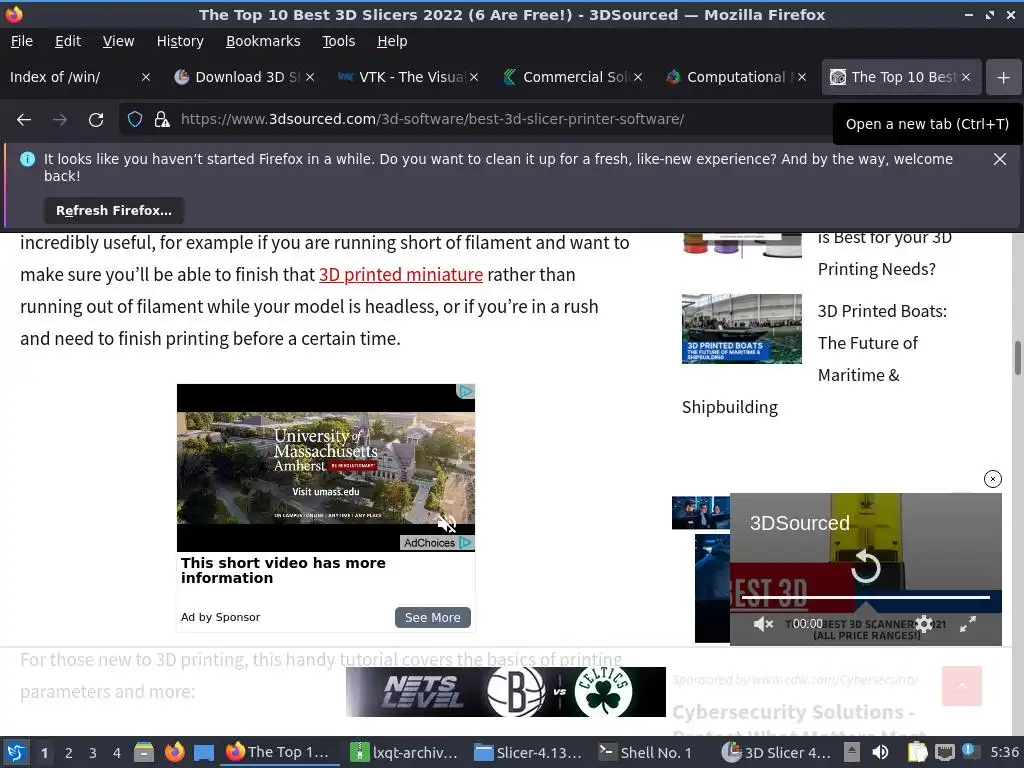Click the Nets vs Celtics banner ad

pyautogui.click(x=505, y=692)
